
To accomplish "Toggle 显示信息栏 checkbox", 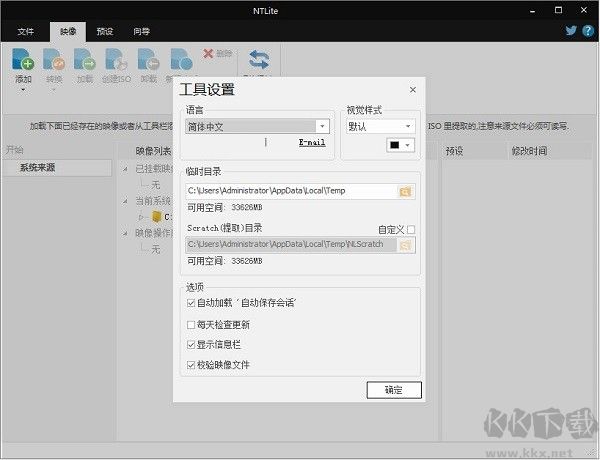I will coord(191,345).
